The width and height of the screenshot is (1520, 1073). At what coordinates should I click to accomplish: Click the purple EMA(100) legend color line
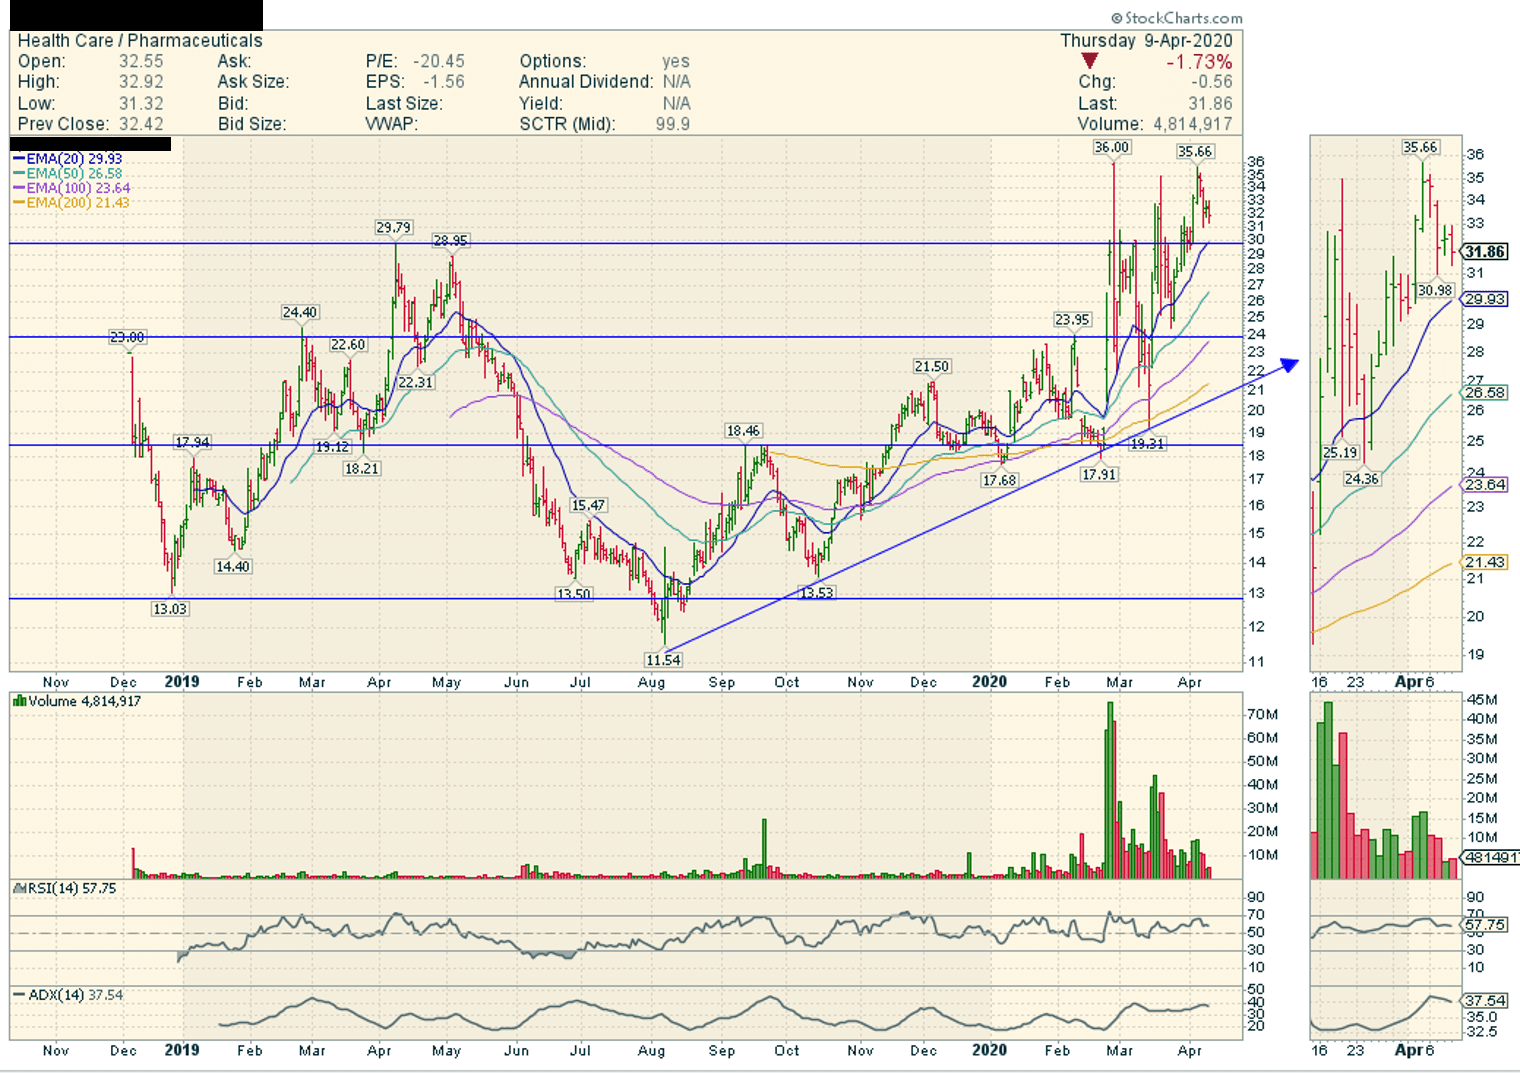click(x=18, y=188)
